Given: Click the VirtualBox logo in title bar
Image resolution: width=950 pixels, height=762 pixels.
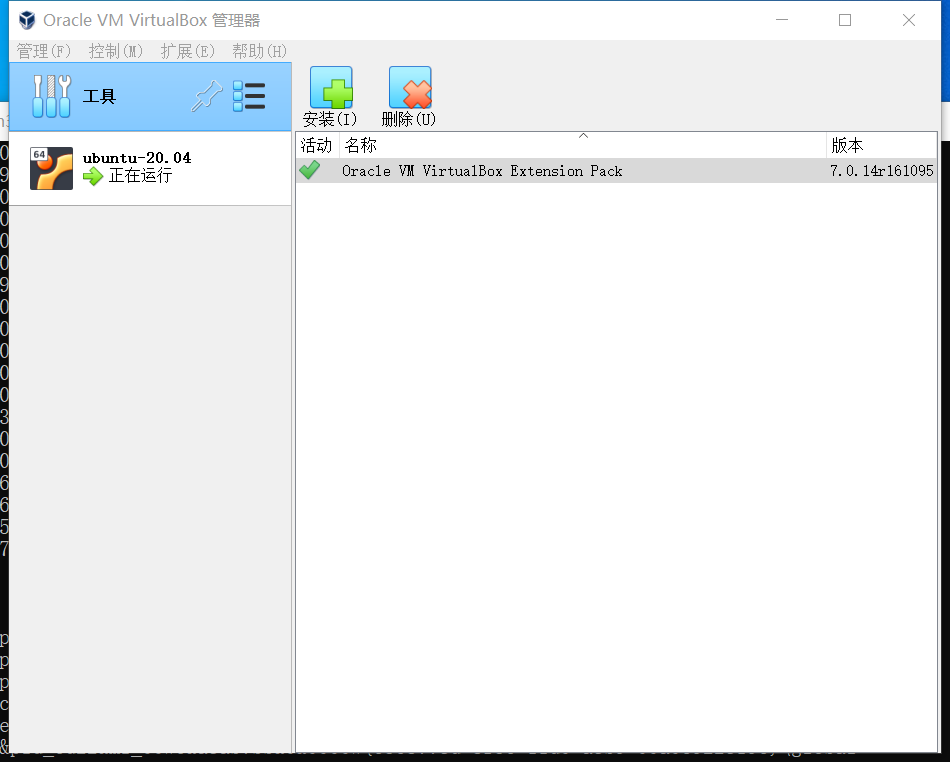Looking at the screenshot, I should [x=27, y=20].
